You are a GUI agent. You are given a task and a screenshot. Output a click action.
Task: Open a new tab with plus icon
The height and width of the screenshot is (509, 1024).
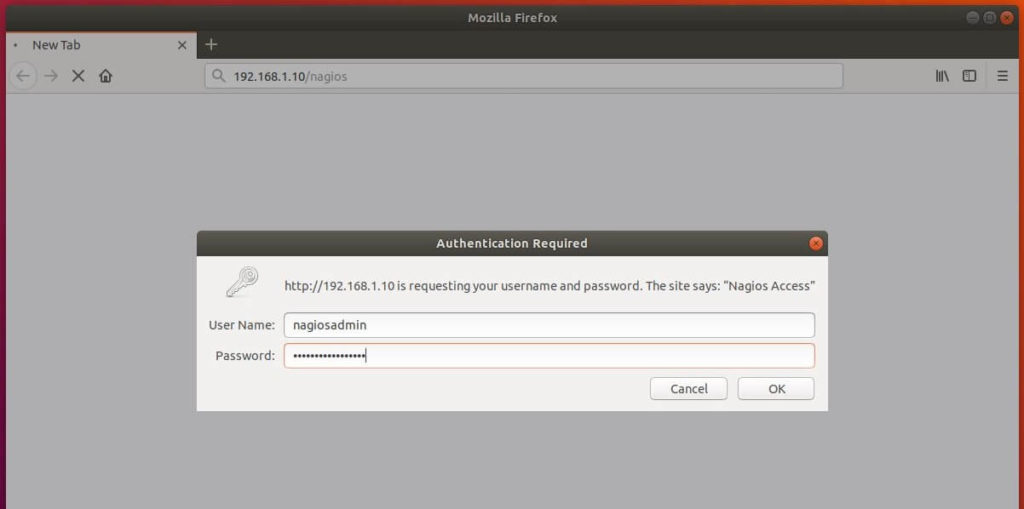[x=211, y=45]
